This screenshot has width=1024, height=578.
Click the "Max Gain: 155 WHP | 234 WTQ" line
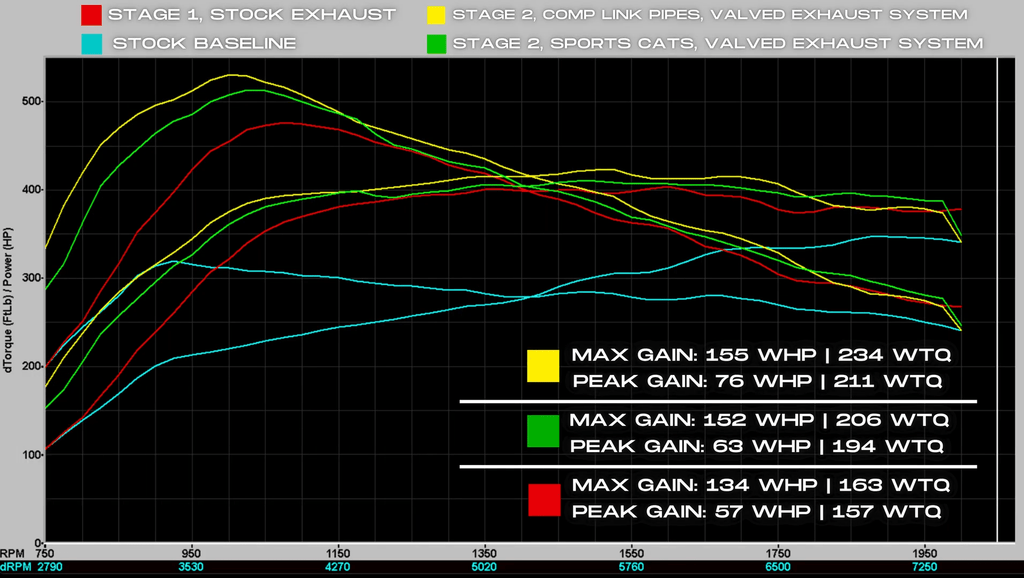point(761,355)
